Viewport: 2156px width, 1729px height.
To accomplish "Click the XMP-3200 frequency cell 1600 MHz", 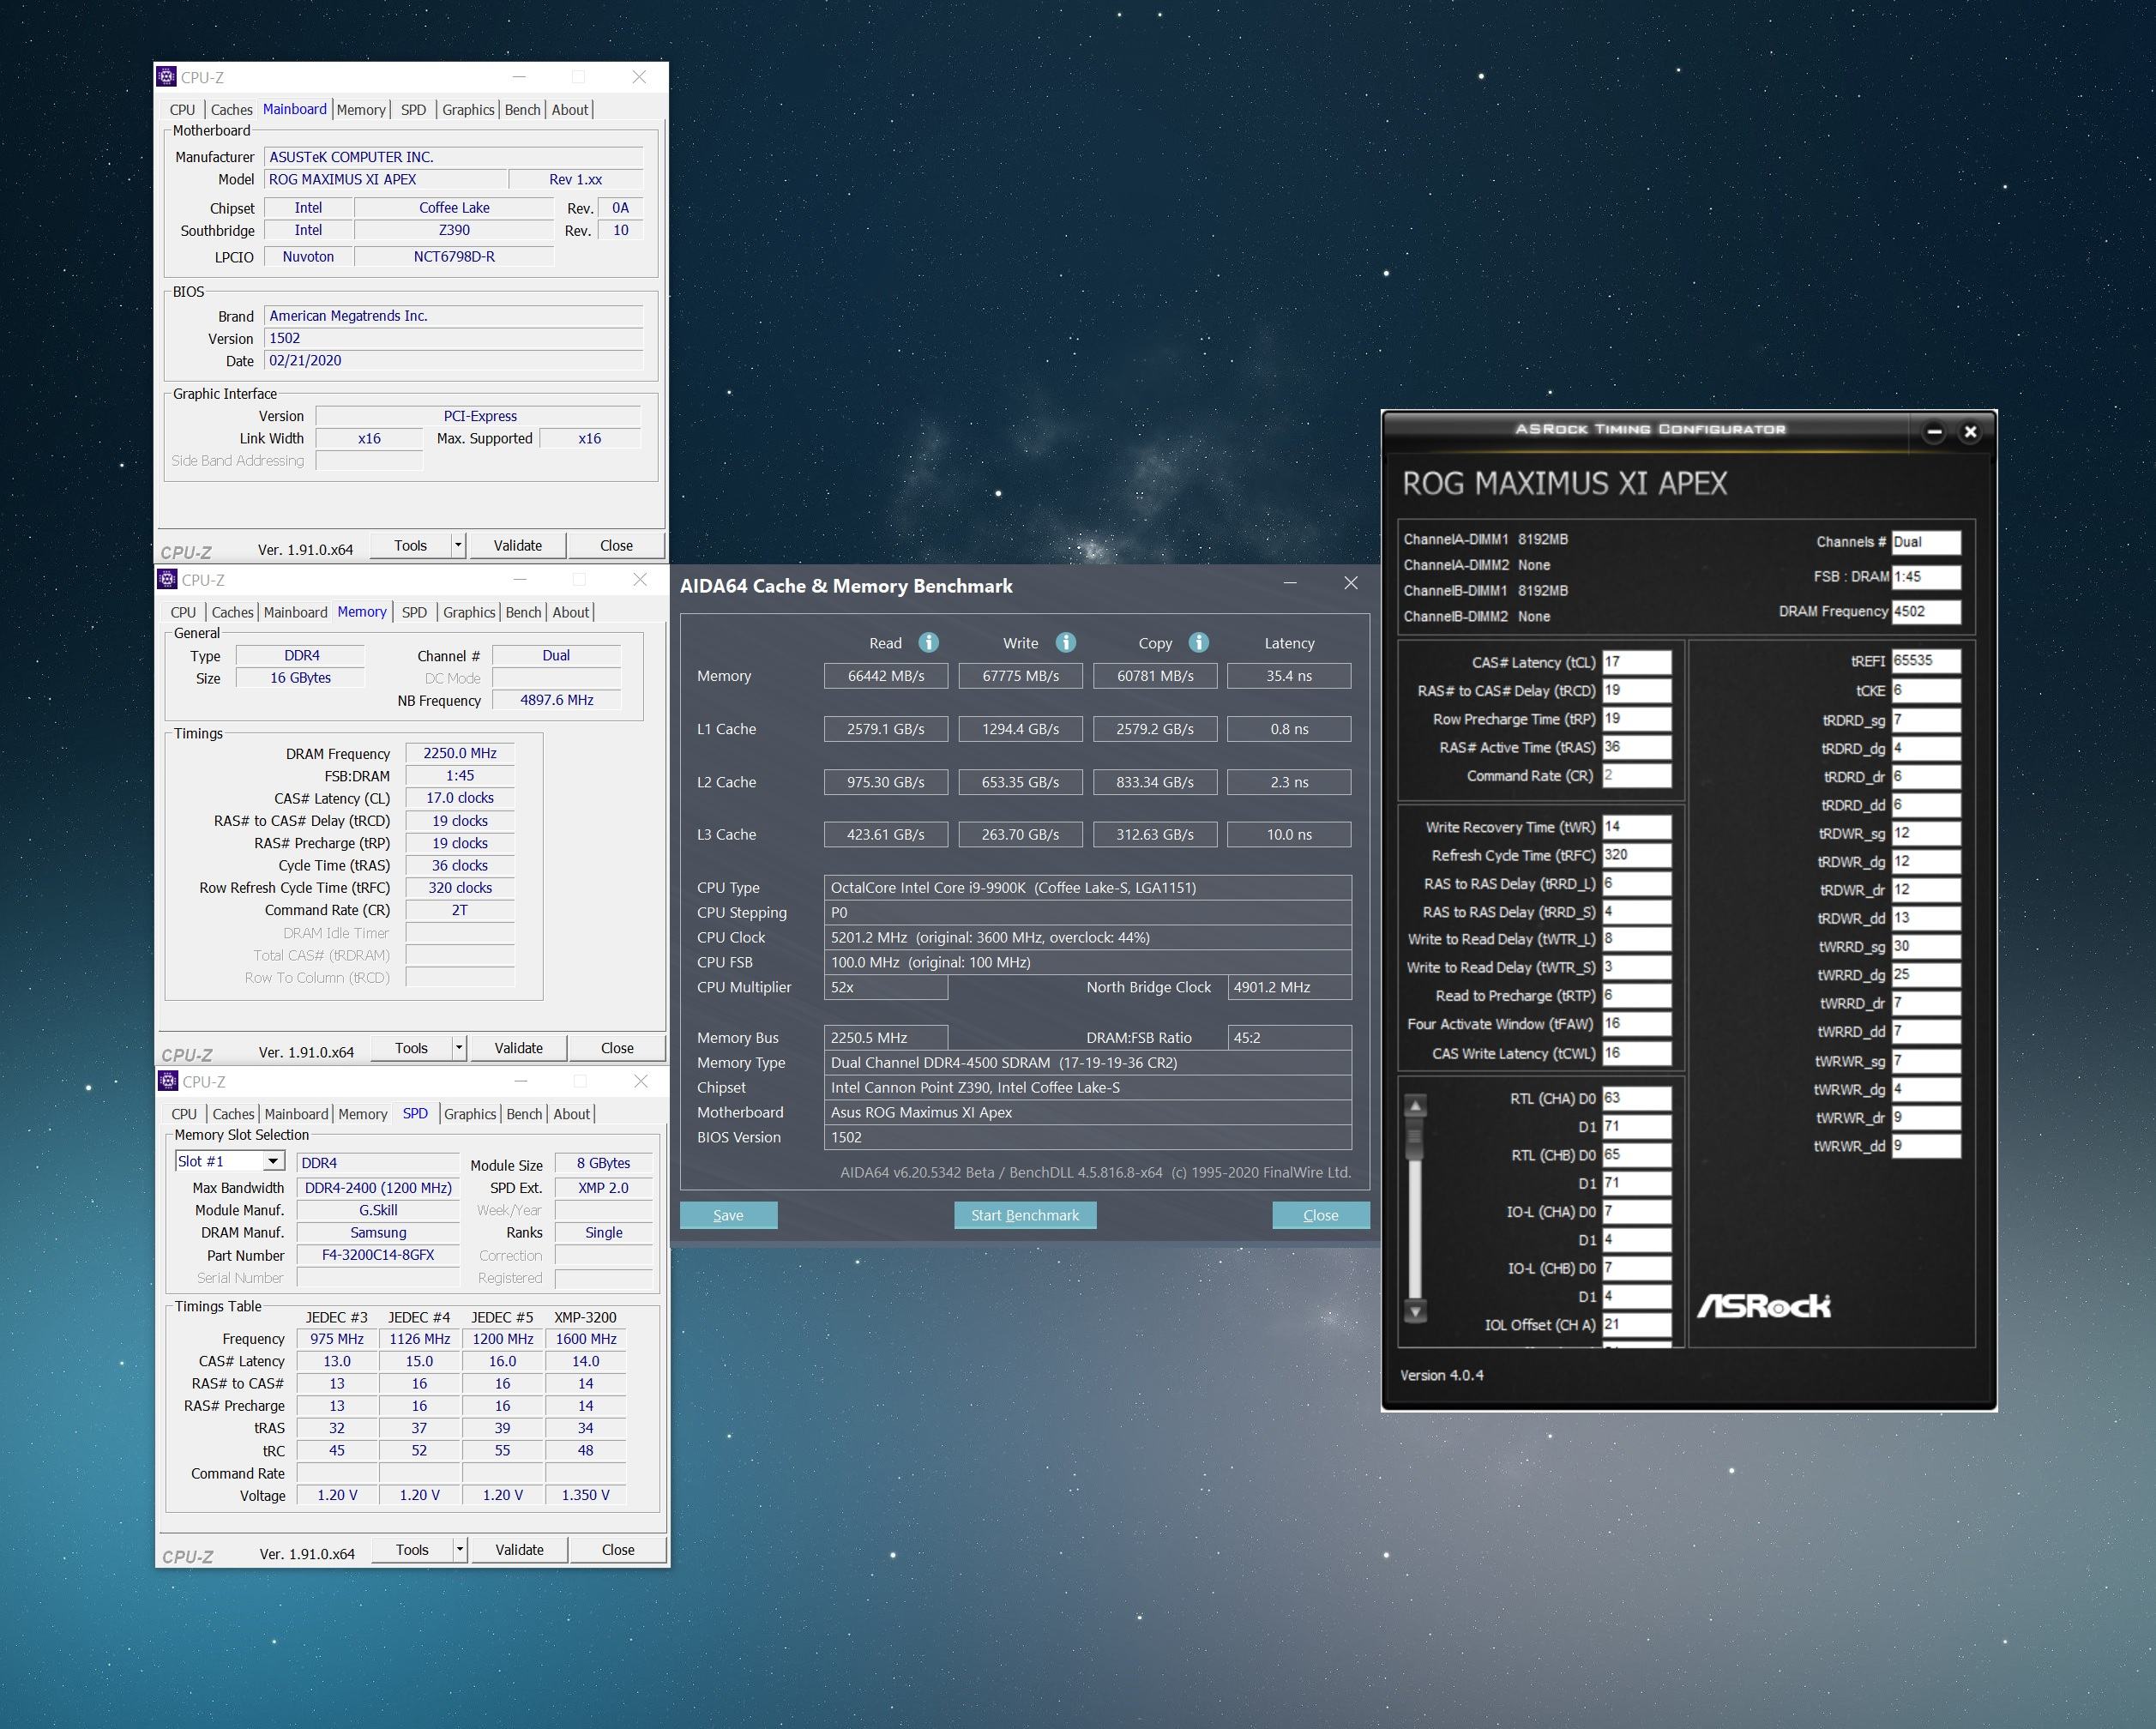I will pyautogui.click(x=586, y=1339).
